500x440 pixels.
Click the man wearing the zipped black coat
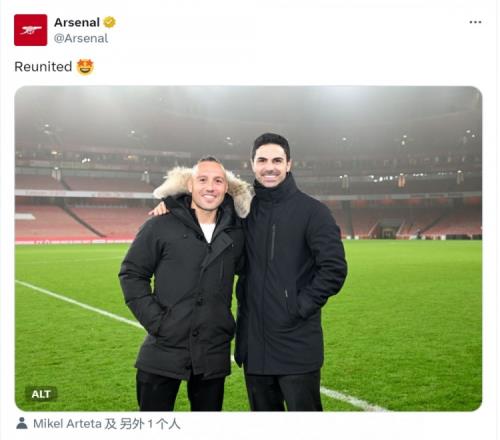tap(290, 270)
